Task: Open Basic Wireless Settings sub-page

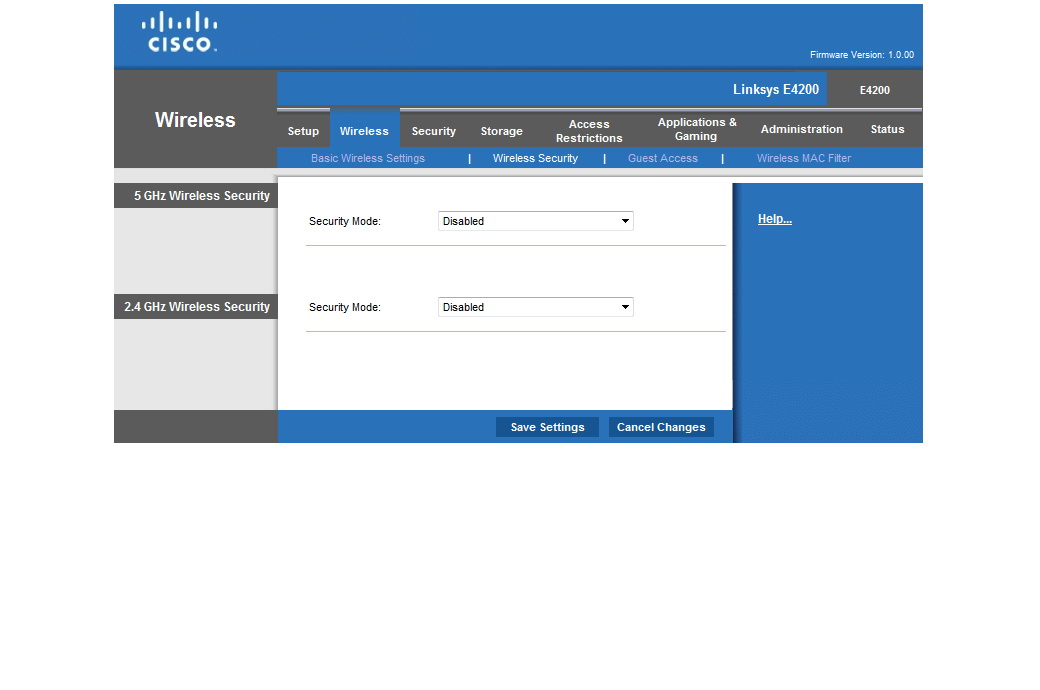Action: tap(368, 158)
